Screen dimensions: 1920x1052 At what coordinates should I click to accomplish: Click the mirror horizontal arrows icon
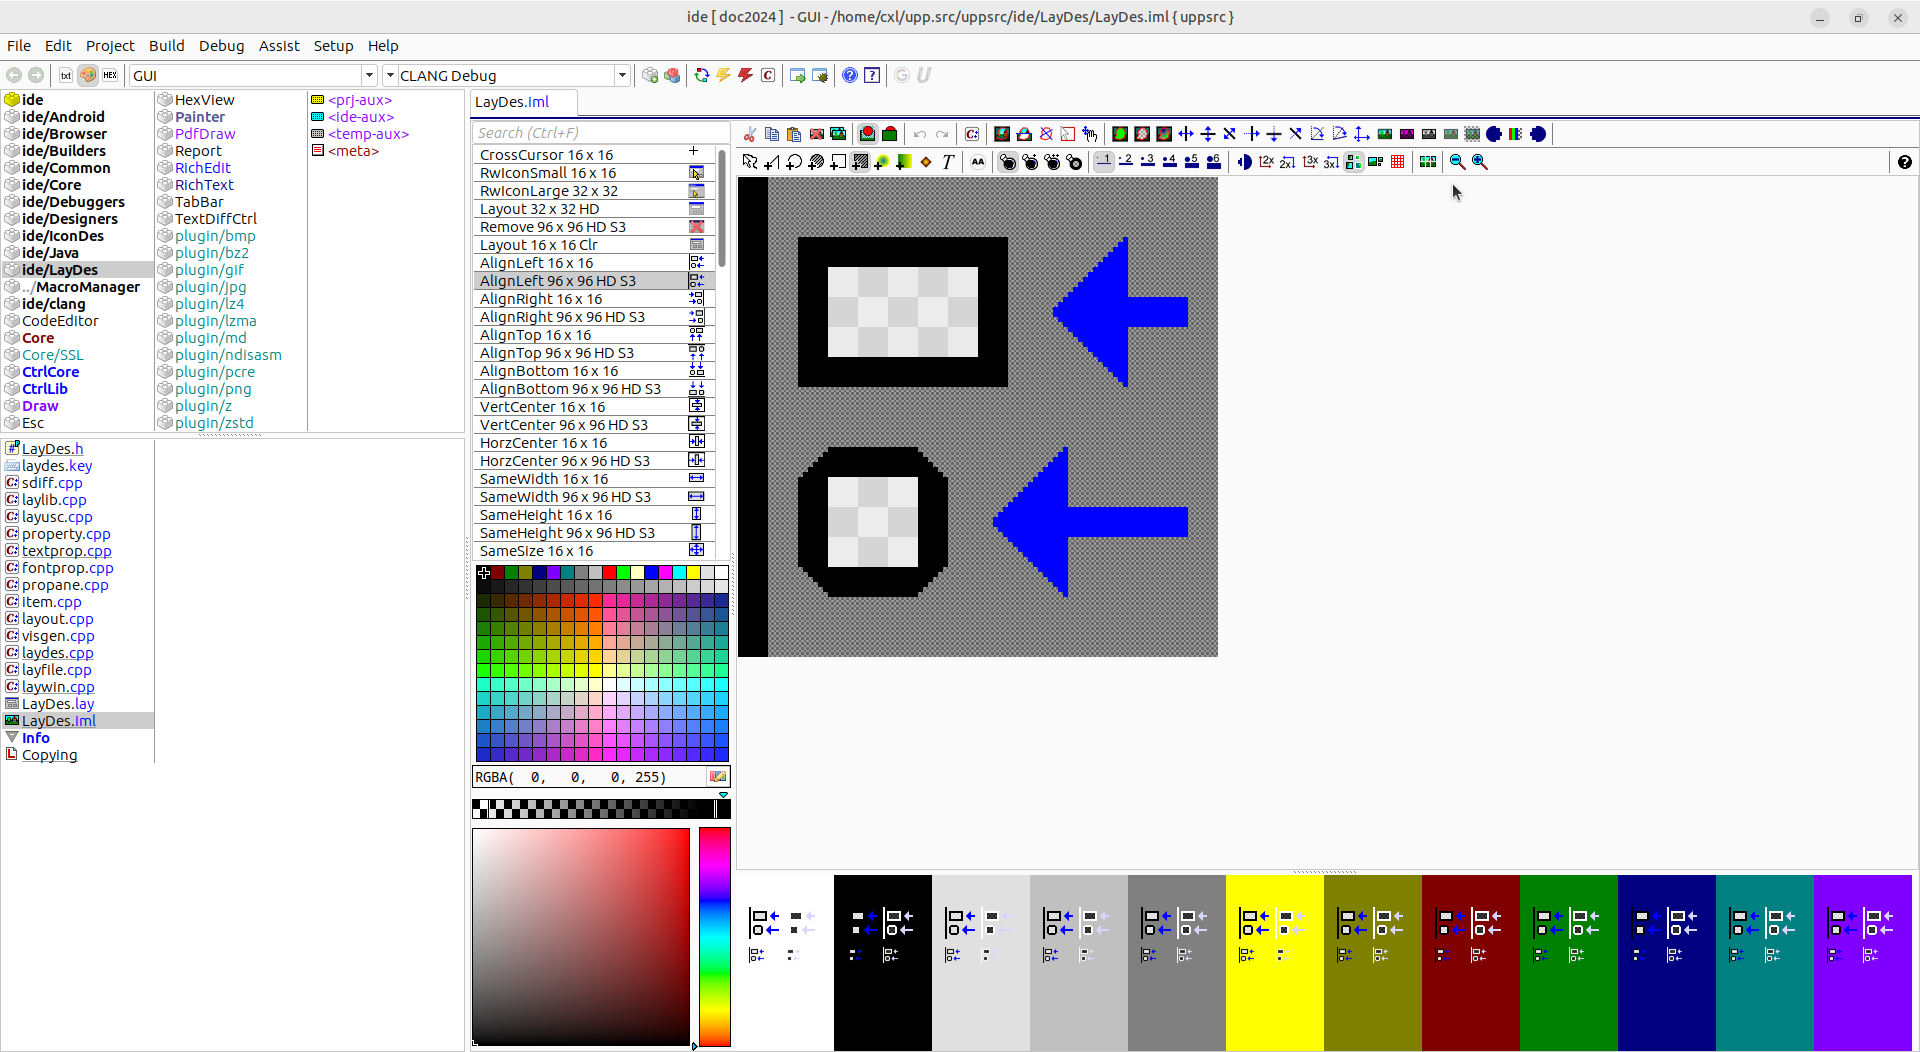pos(1186,134)
